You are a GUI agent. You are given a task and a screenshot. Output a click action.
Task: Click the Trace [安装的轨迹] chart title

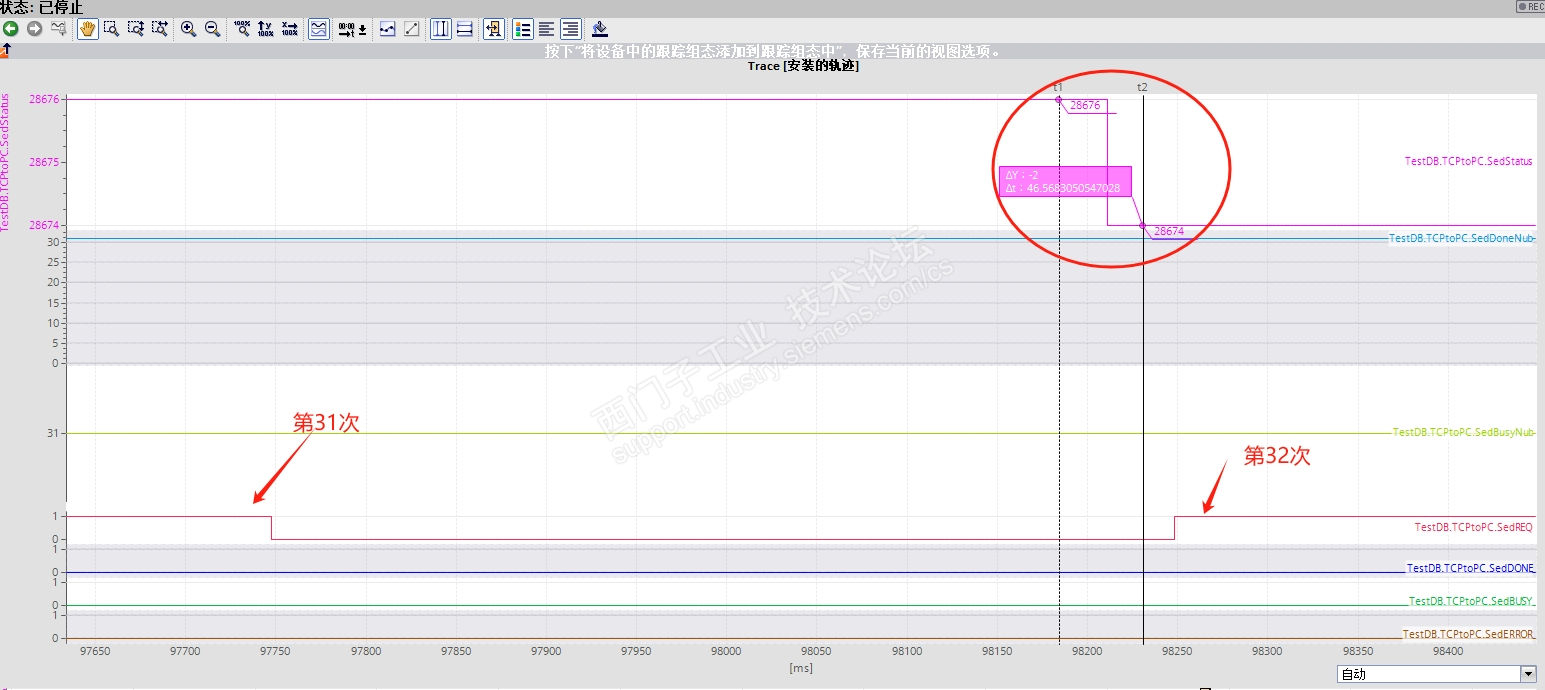point(803,66)
